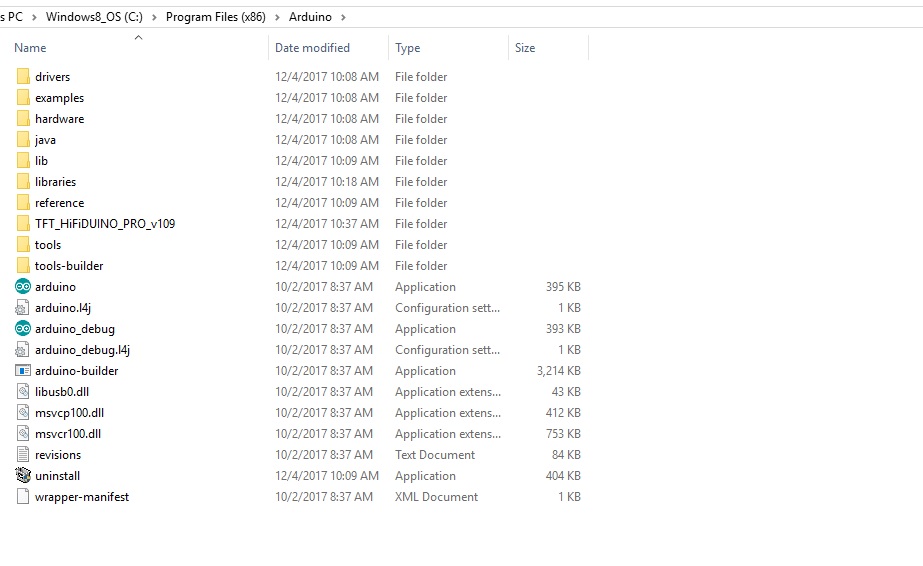Click the arduino application icon
The width and height of the screenshot is (923, 566).
pos(23,287)
